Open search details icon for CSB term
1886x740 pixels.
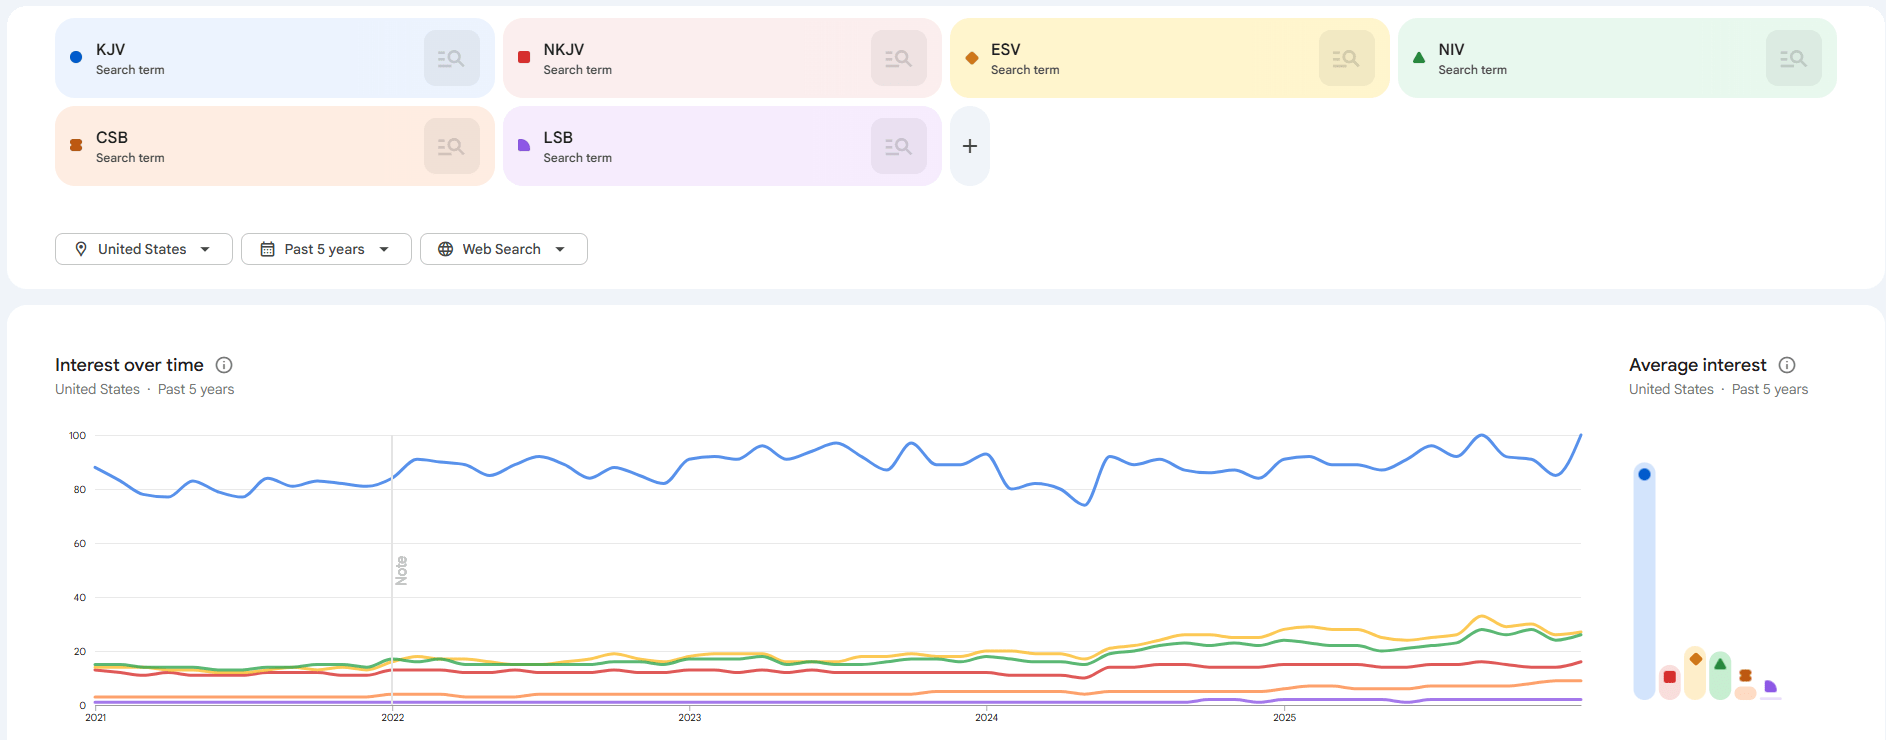click(451, 146)
